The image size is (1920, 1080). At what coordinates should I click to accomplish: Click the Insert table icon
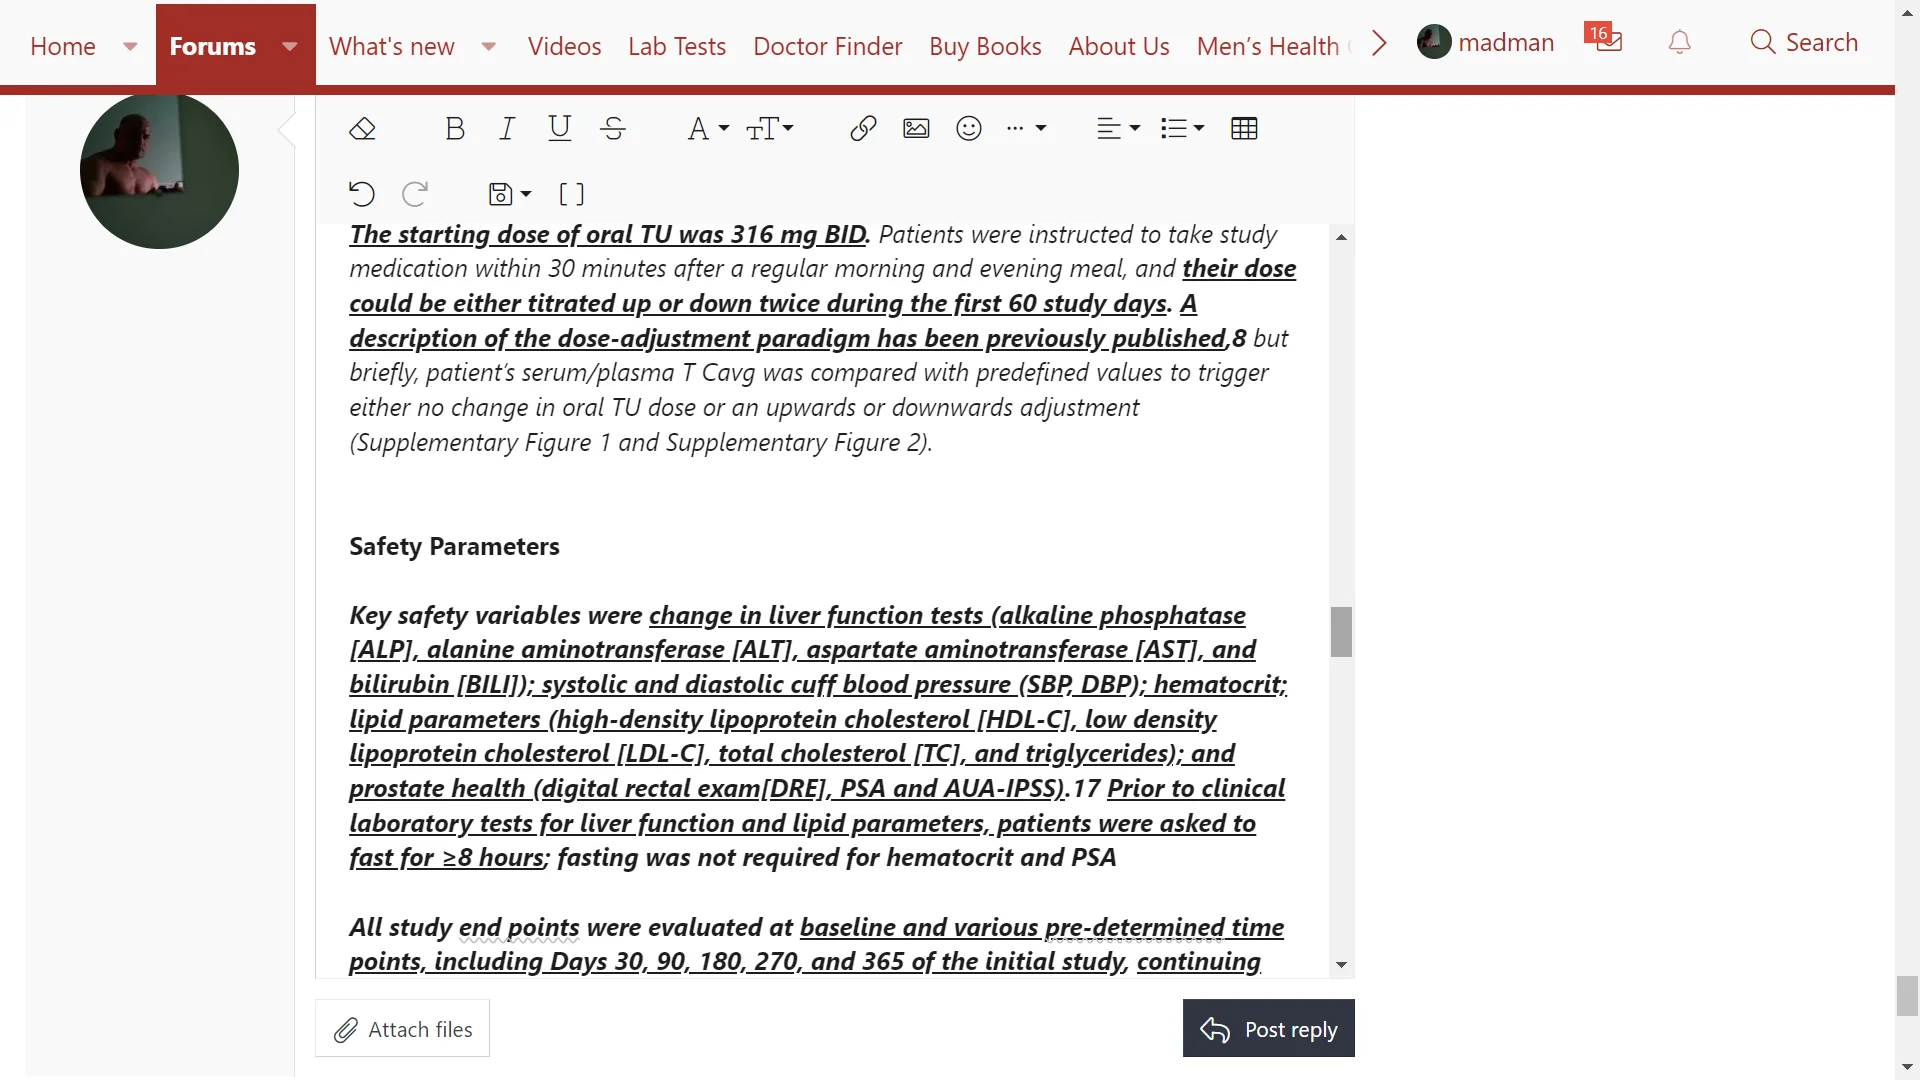[x=1244, y=129]
